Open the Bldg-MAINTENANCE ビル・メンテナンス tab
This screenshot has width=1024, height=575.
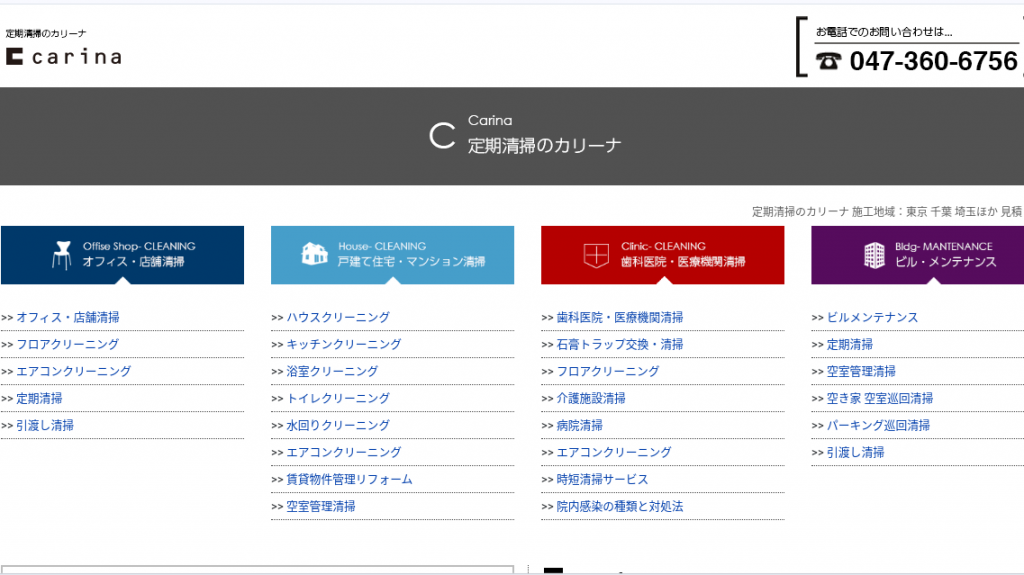pyautogui.click(x=918, y=255)
